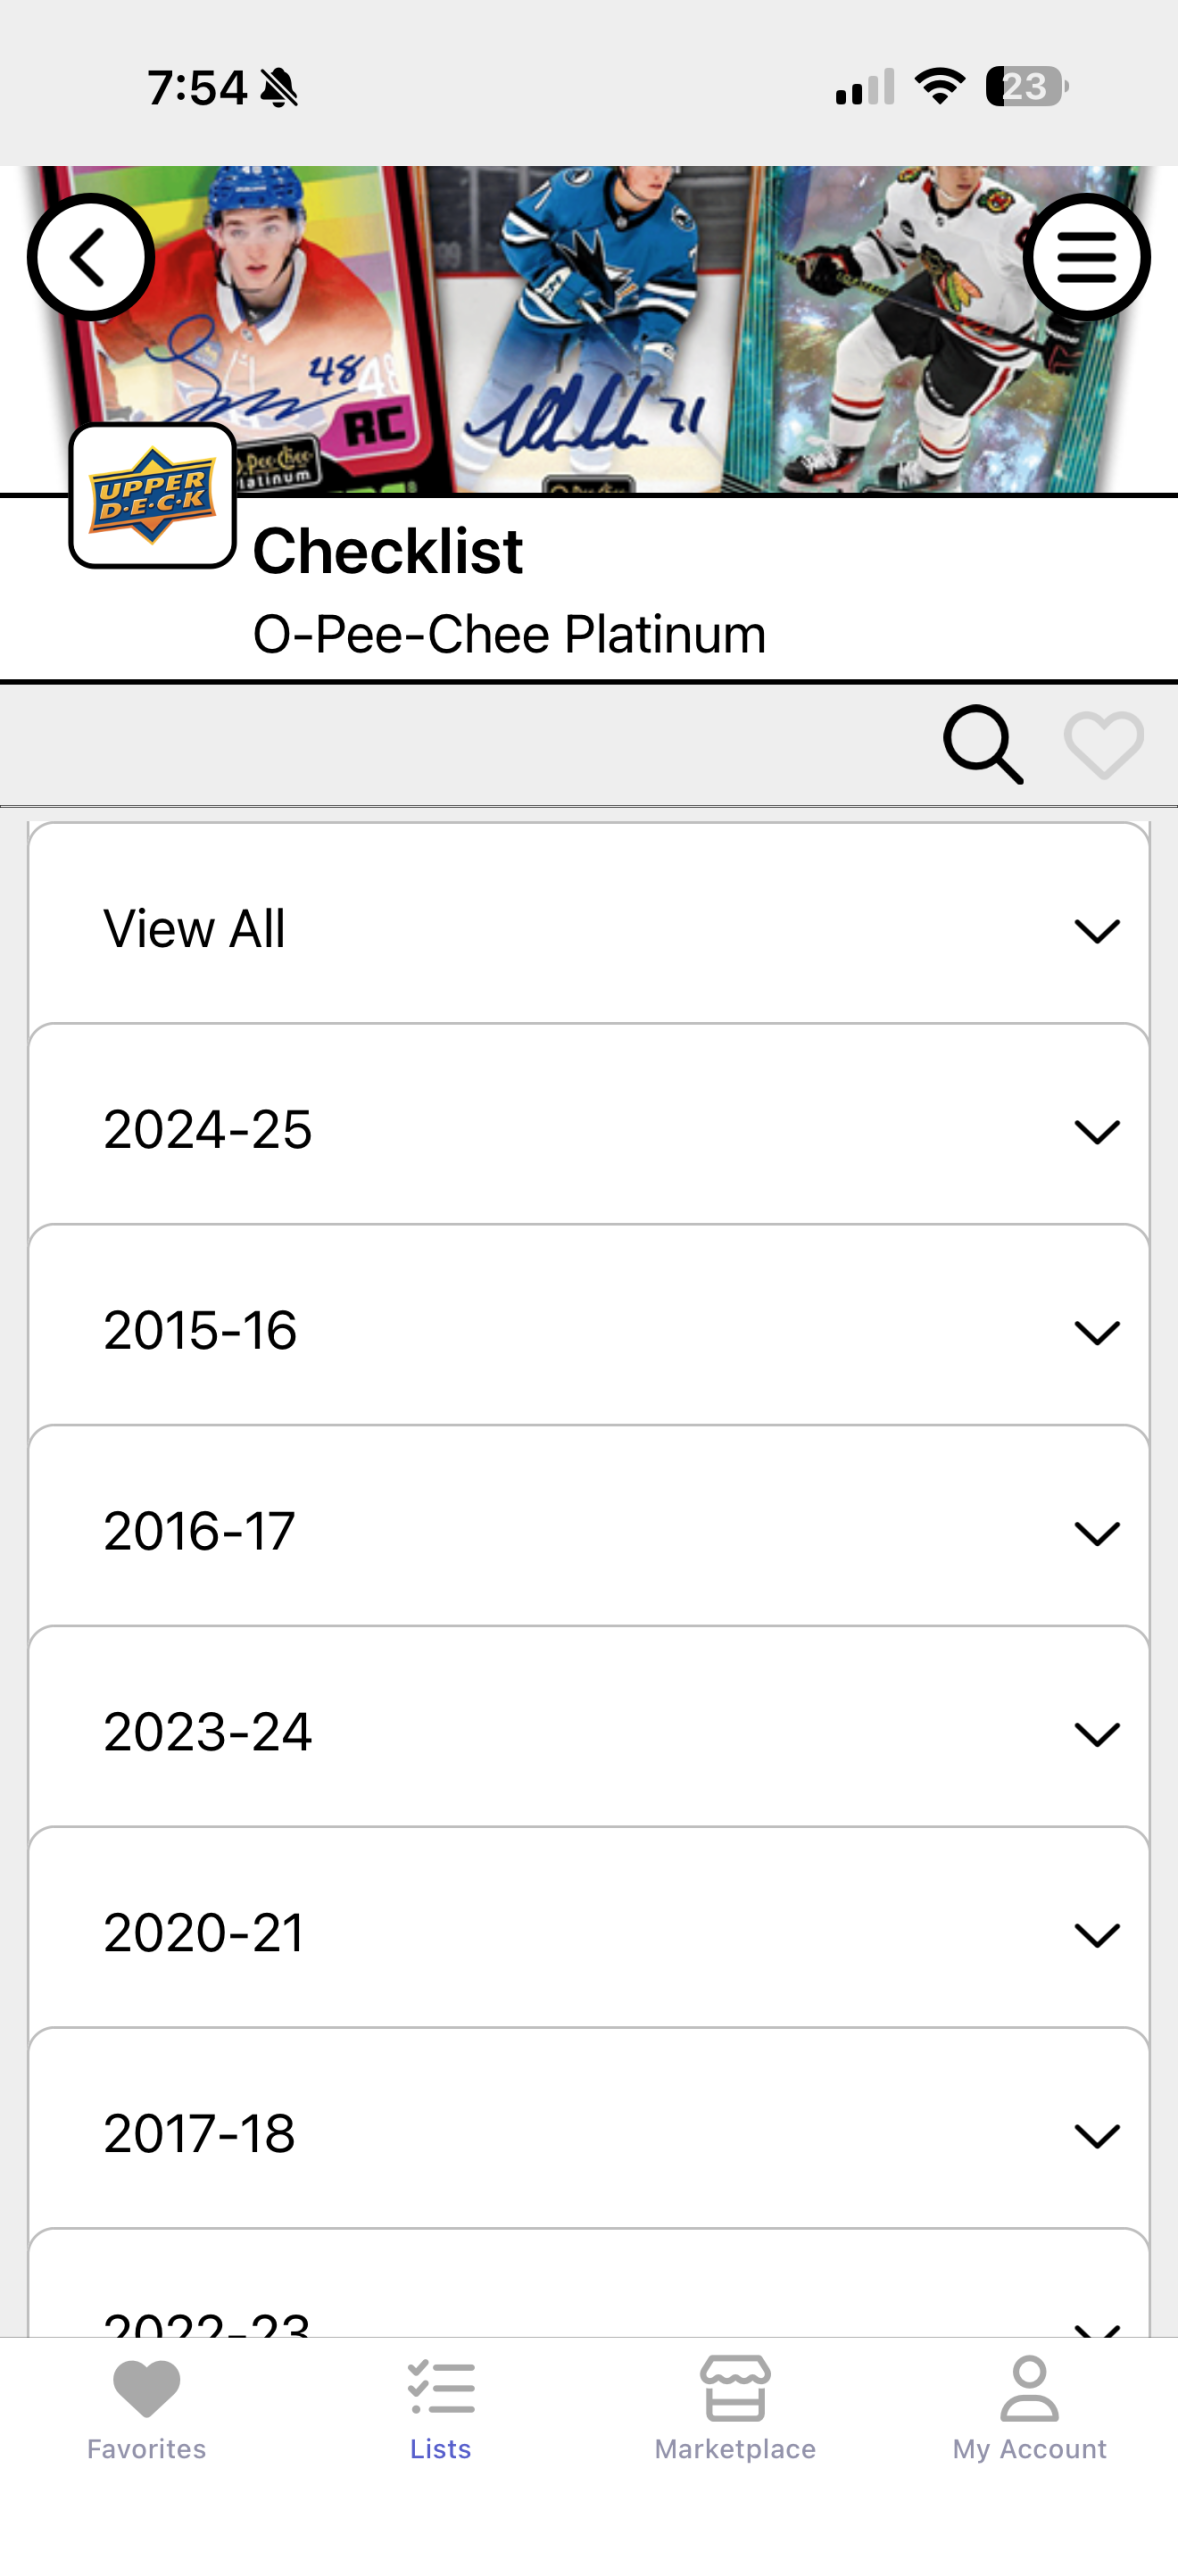1178x2560 pixels.
Task: Click the 2023-24 chevron arrow
Action: [1096, 1734]
